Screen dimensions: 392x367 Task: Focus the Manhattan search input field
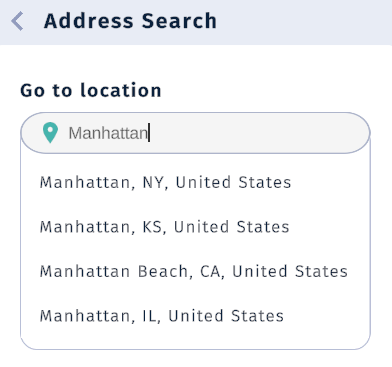point(195,133)
